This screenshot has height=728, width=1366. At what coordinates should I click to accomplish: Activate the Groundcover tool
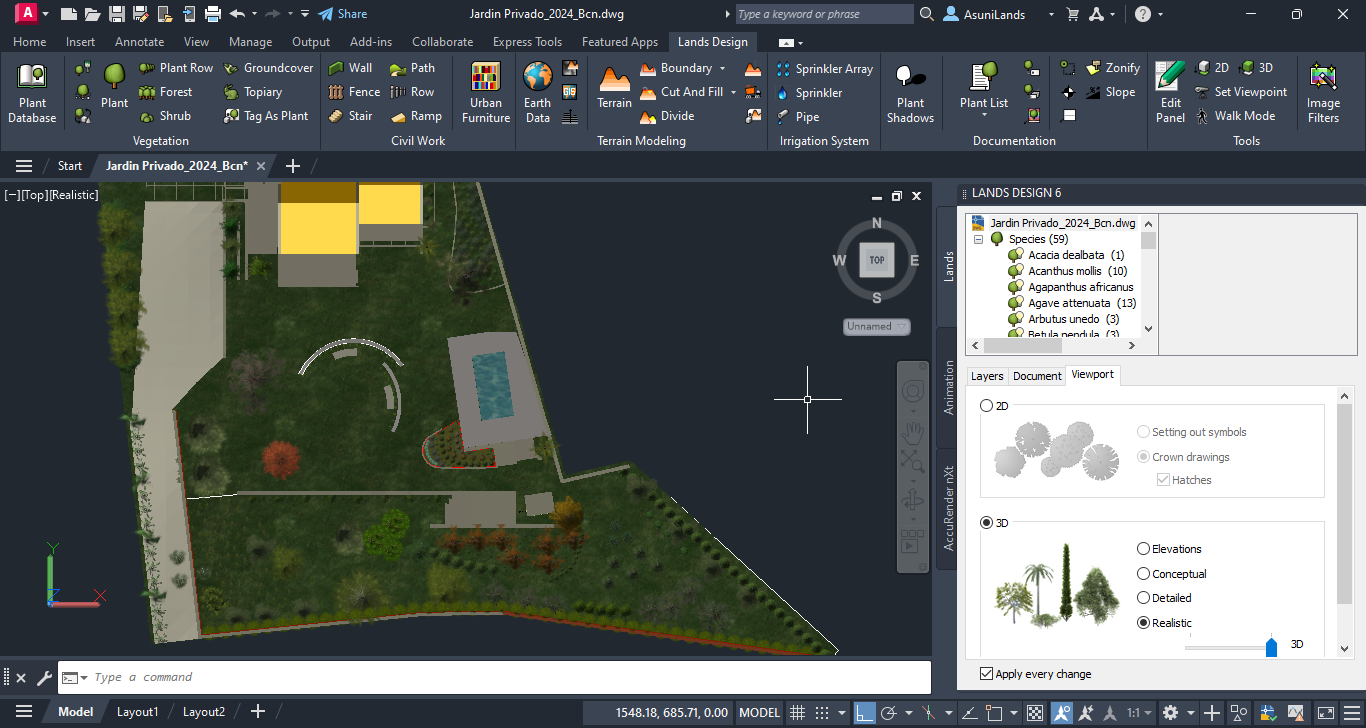coord(268,68)
